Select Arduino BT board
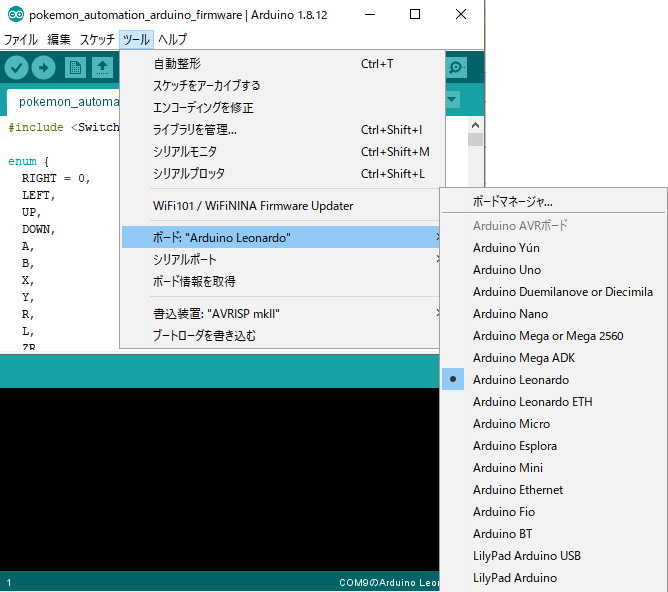Screen dimensions: 668x592 click(554, 534)
